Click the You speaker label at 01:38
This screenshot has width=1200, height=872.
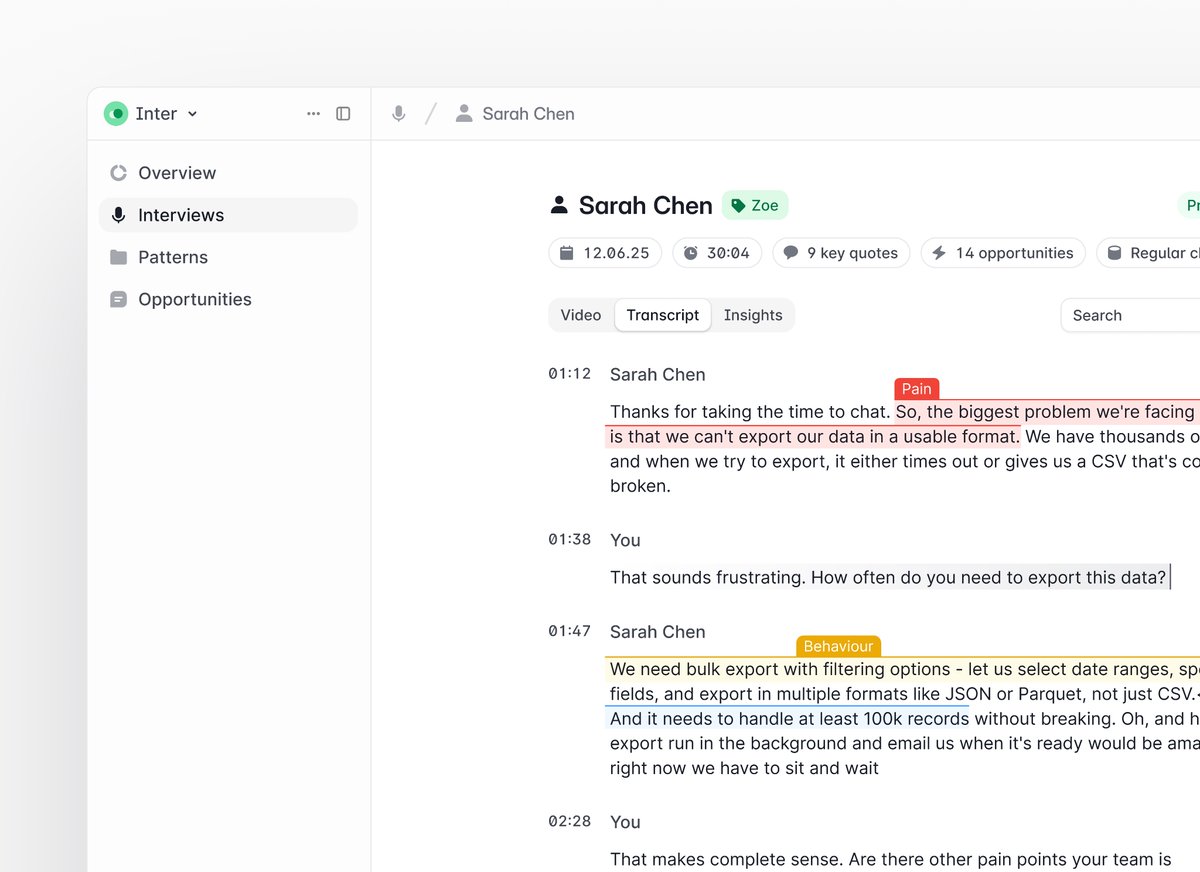(x=625, y=541)
